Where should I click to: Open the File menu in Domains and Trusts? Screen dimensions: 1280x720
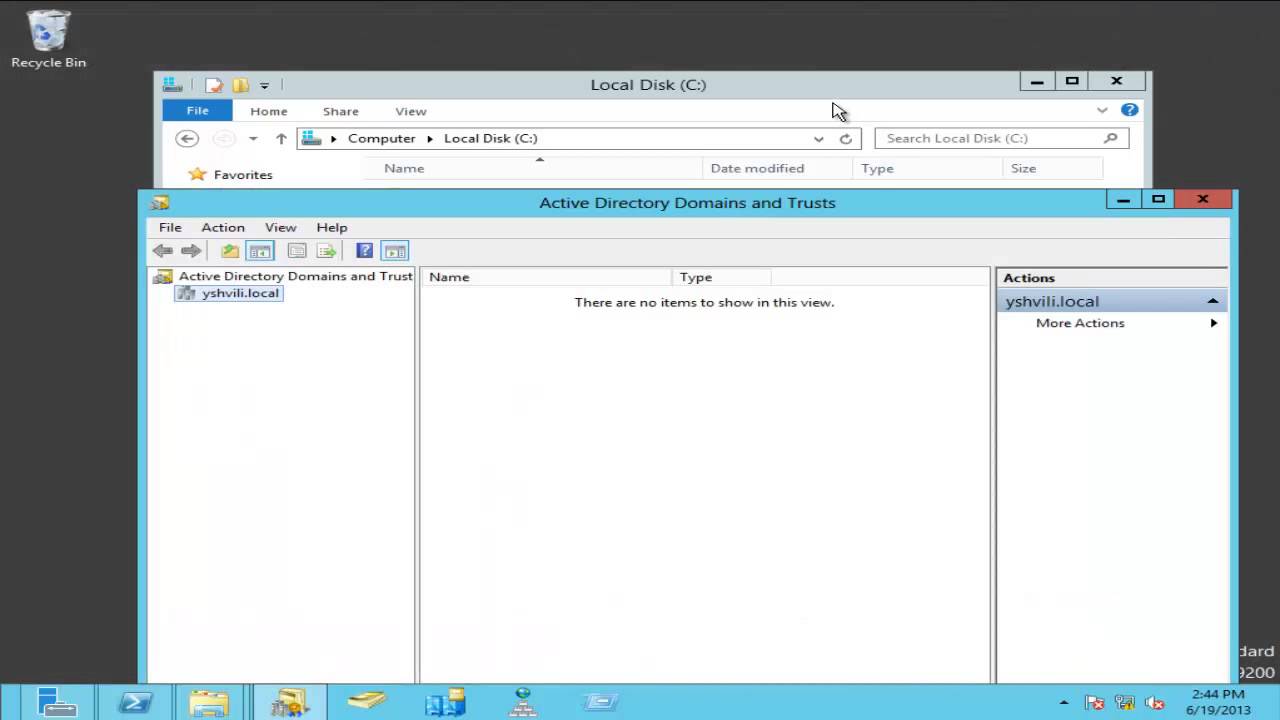170,227
